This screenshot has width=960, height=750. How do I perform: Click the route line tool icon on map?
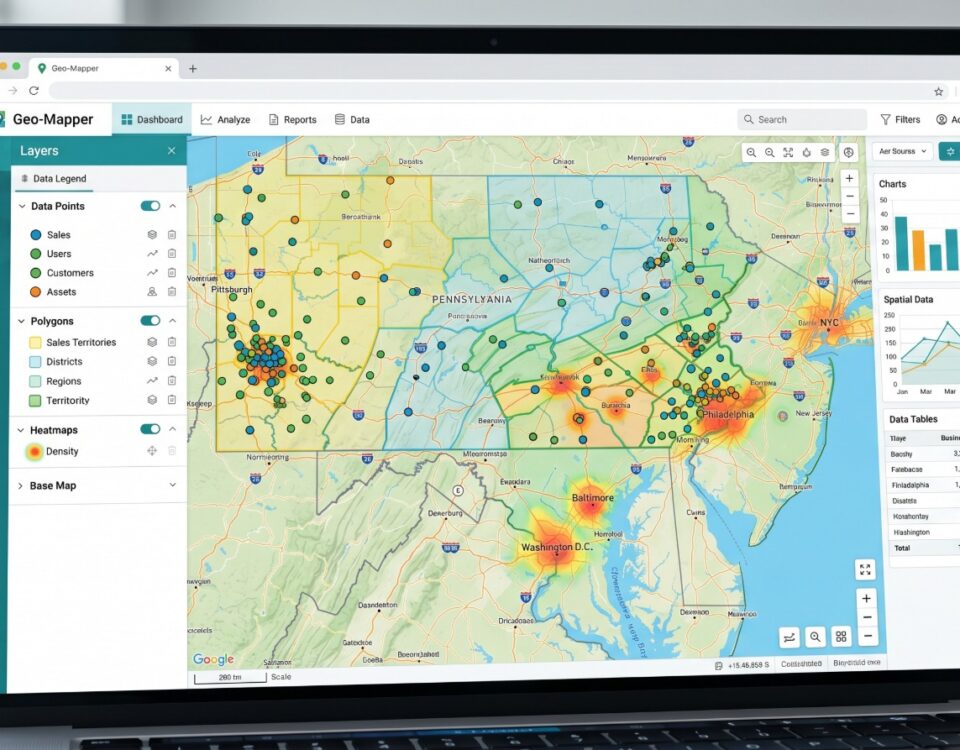point(789,637)
